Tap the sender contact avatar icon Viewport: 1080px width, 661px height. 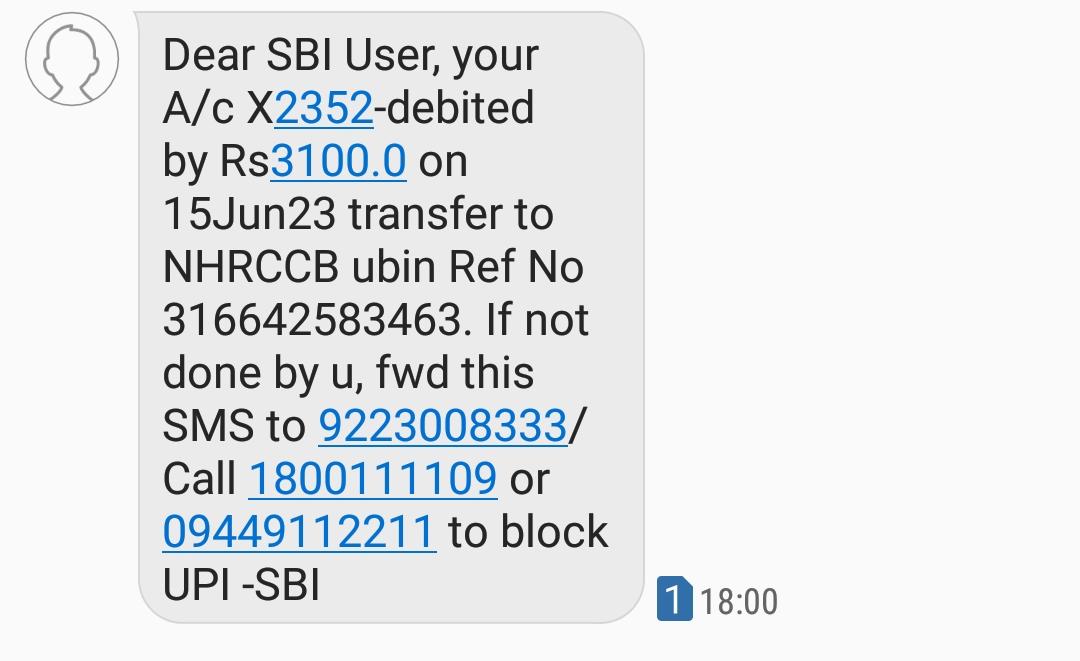click(72, 59)
